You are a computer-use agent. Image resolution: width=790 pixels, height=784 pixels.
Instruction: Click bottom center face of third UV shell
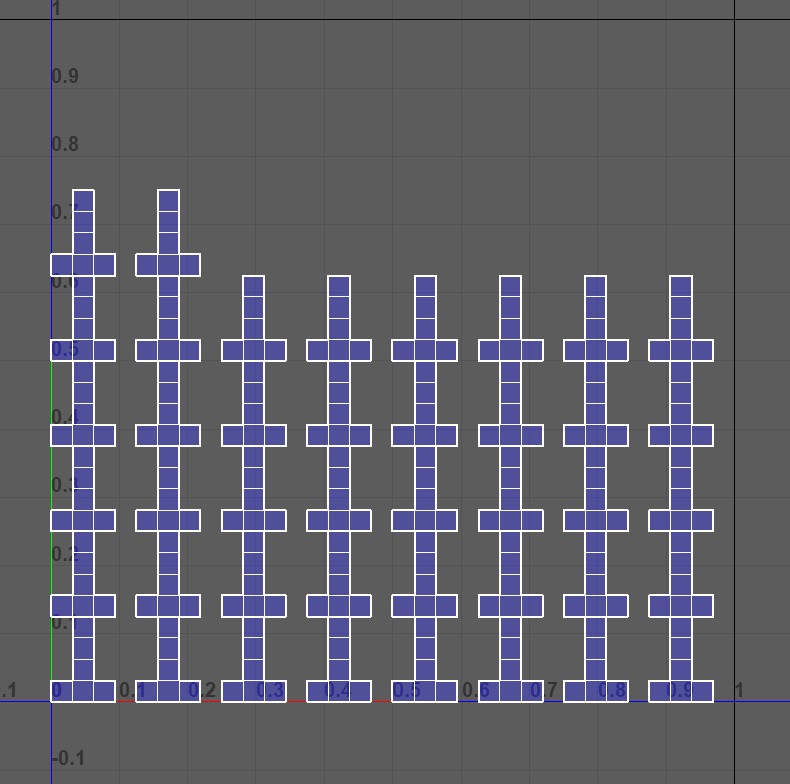click(x=253, y=691)
